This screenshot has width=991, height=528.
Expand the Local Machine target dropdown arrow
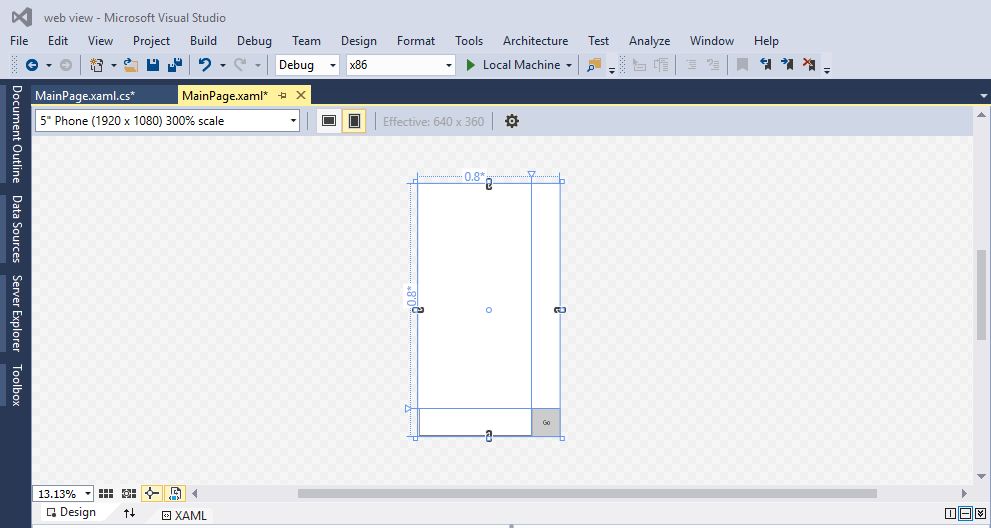569,65
